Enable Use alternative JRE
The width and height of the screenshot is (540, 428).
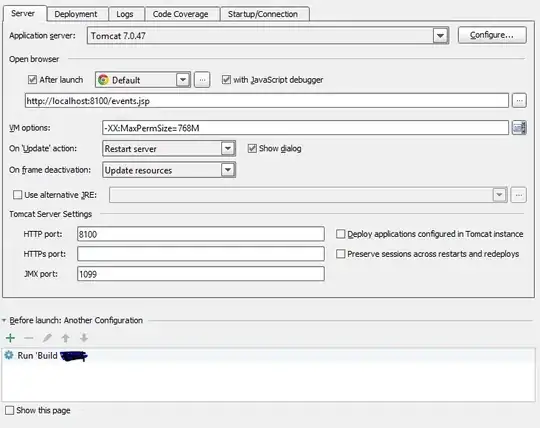point(17,195)
